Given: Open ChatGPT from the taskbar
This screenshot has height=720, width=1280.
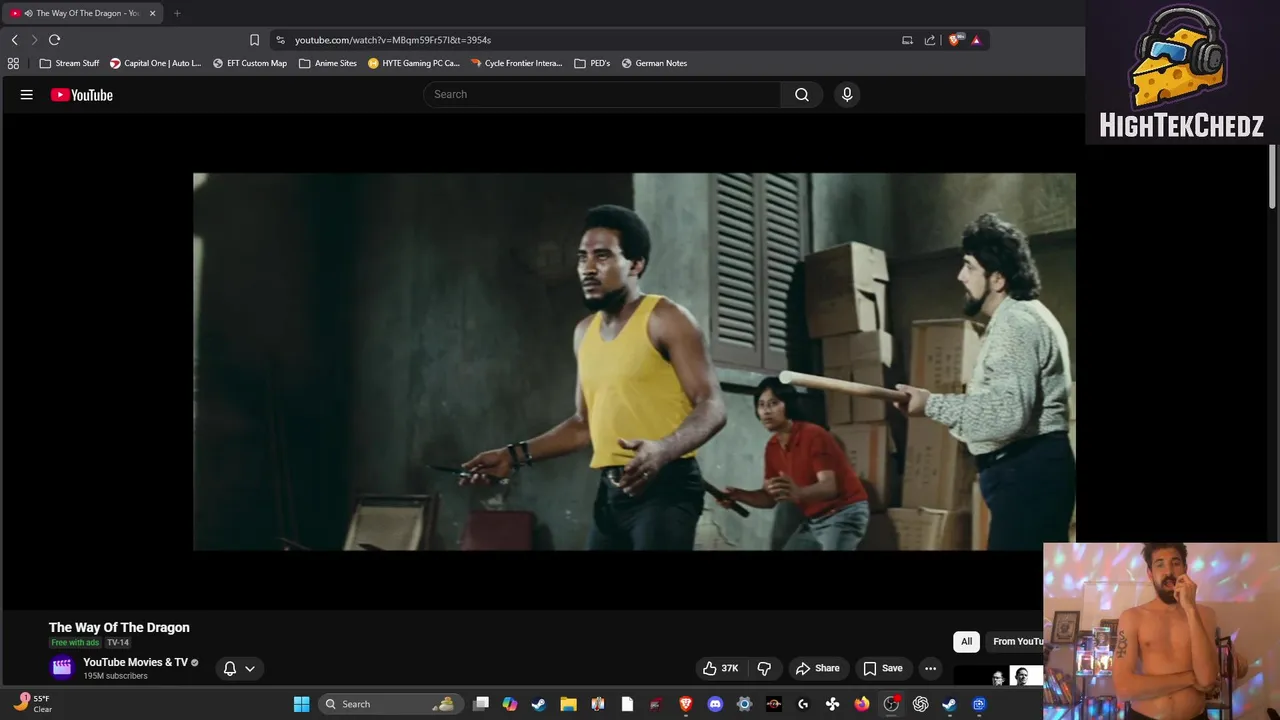Looking at the screenshot, I should coord(920,704).
